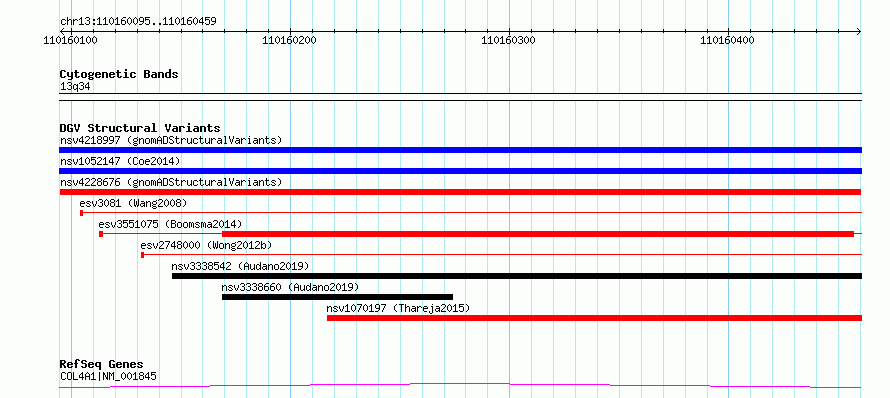
Task: Open the nsv4228676 (gnomADStructuralVariants) label
Action: pyautogui.click(x=171, y=182)
